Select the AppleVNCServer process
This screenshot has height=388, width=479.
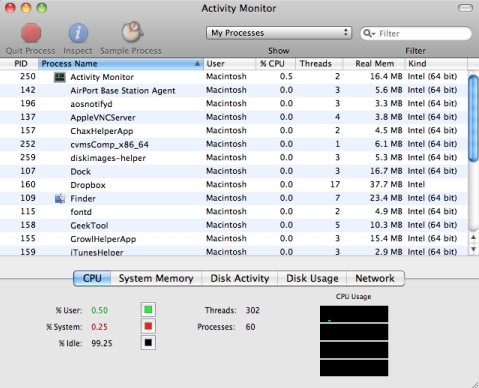point(234,117)
